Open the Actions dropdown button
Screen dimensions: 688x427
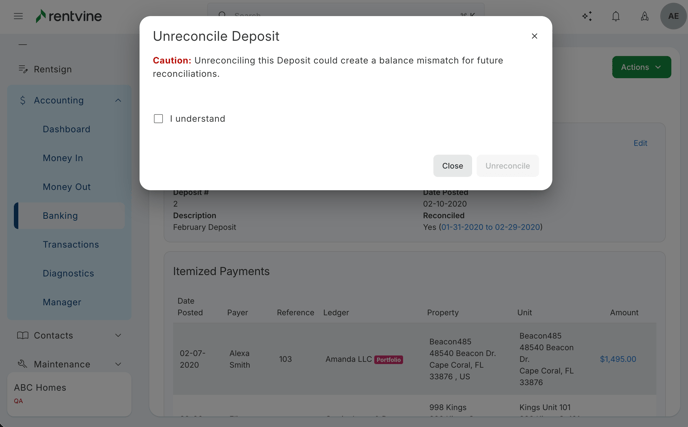(x=641, y=67)
